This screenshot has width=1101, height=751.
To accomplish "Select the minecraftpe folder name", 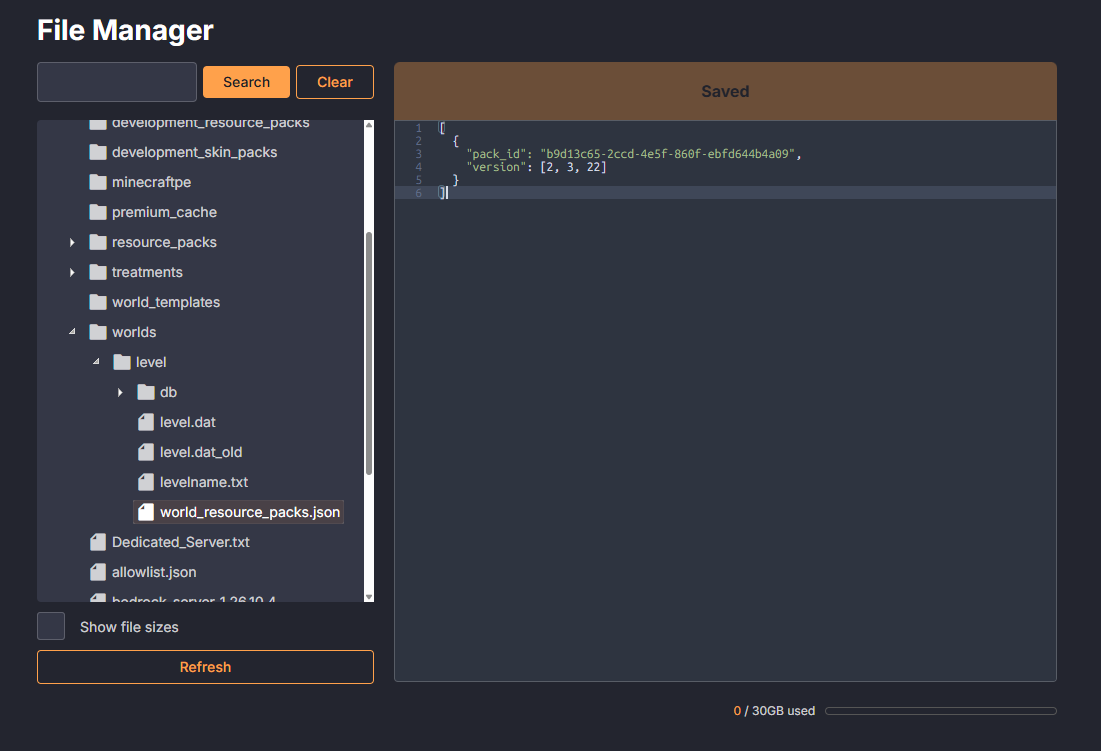I will tap(152, 182).
